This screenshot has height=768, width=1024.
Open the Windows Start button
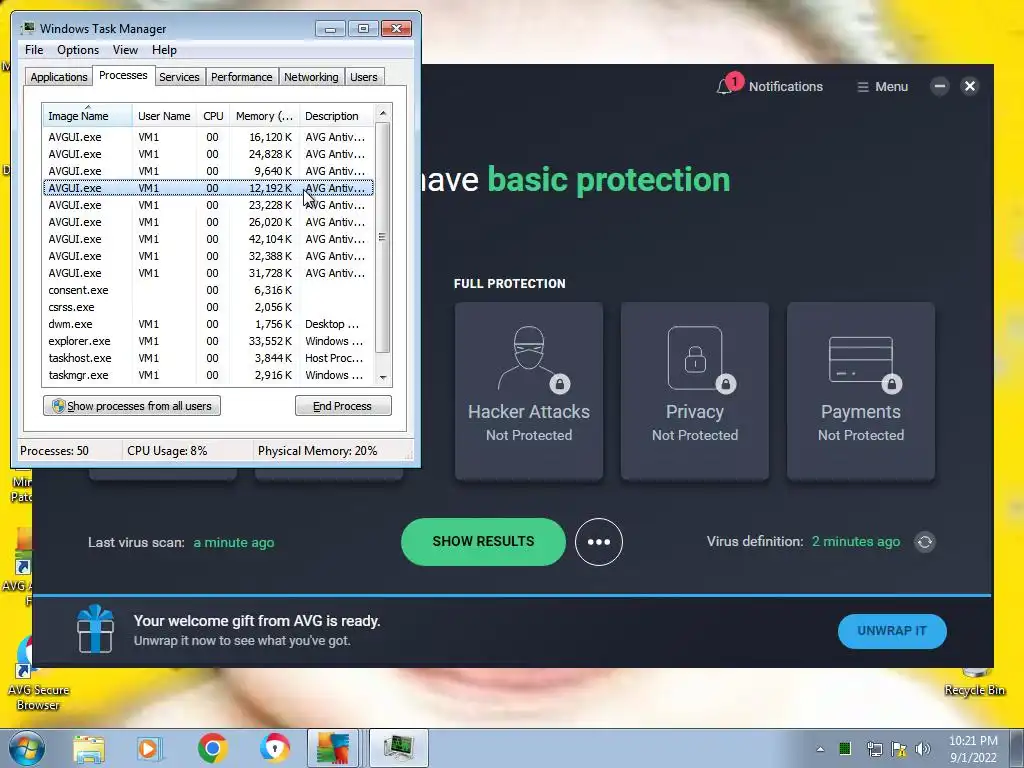[26, 748]
